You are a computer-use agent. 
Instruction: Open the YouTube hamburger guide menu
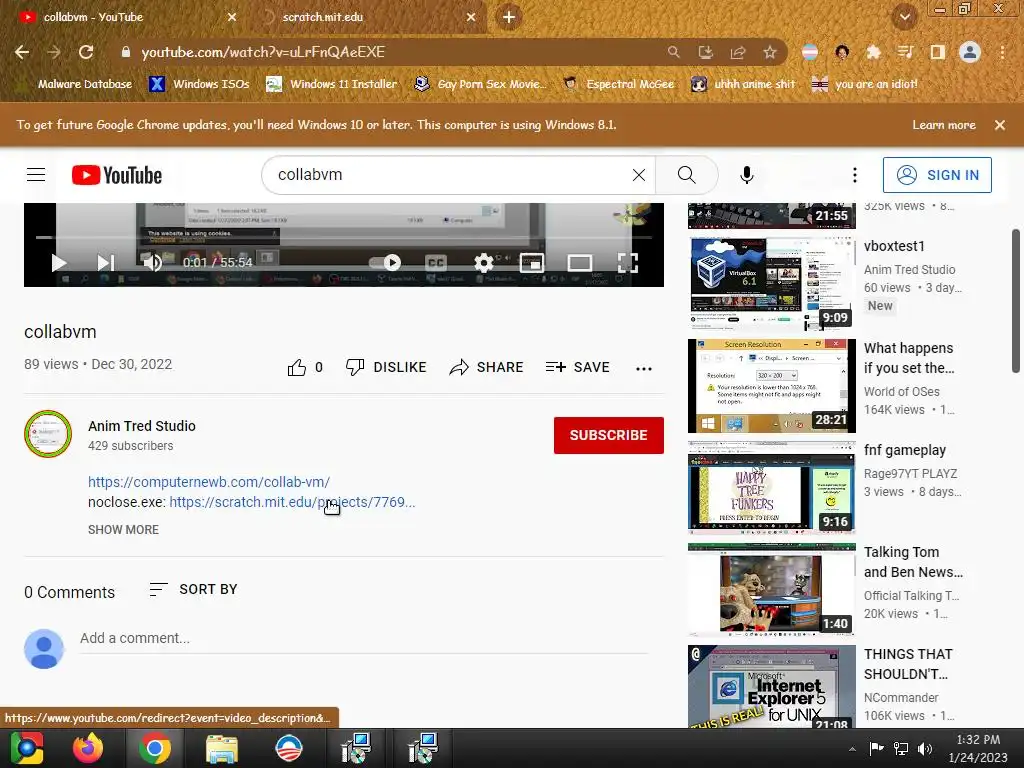36,174
